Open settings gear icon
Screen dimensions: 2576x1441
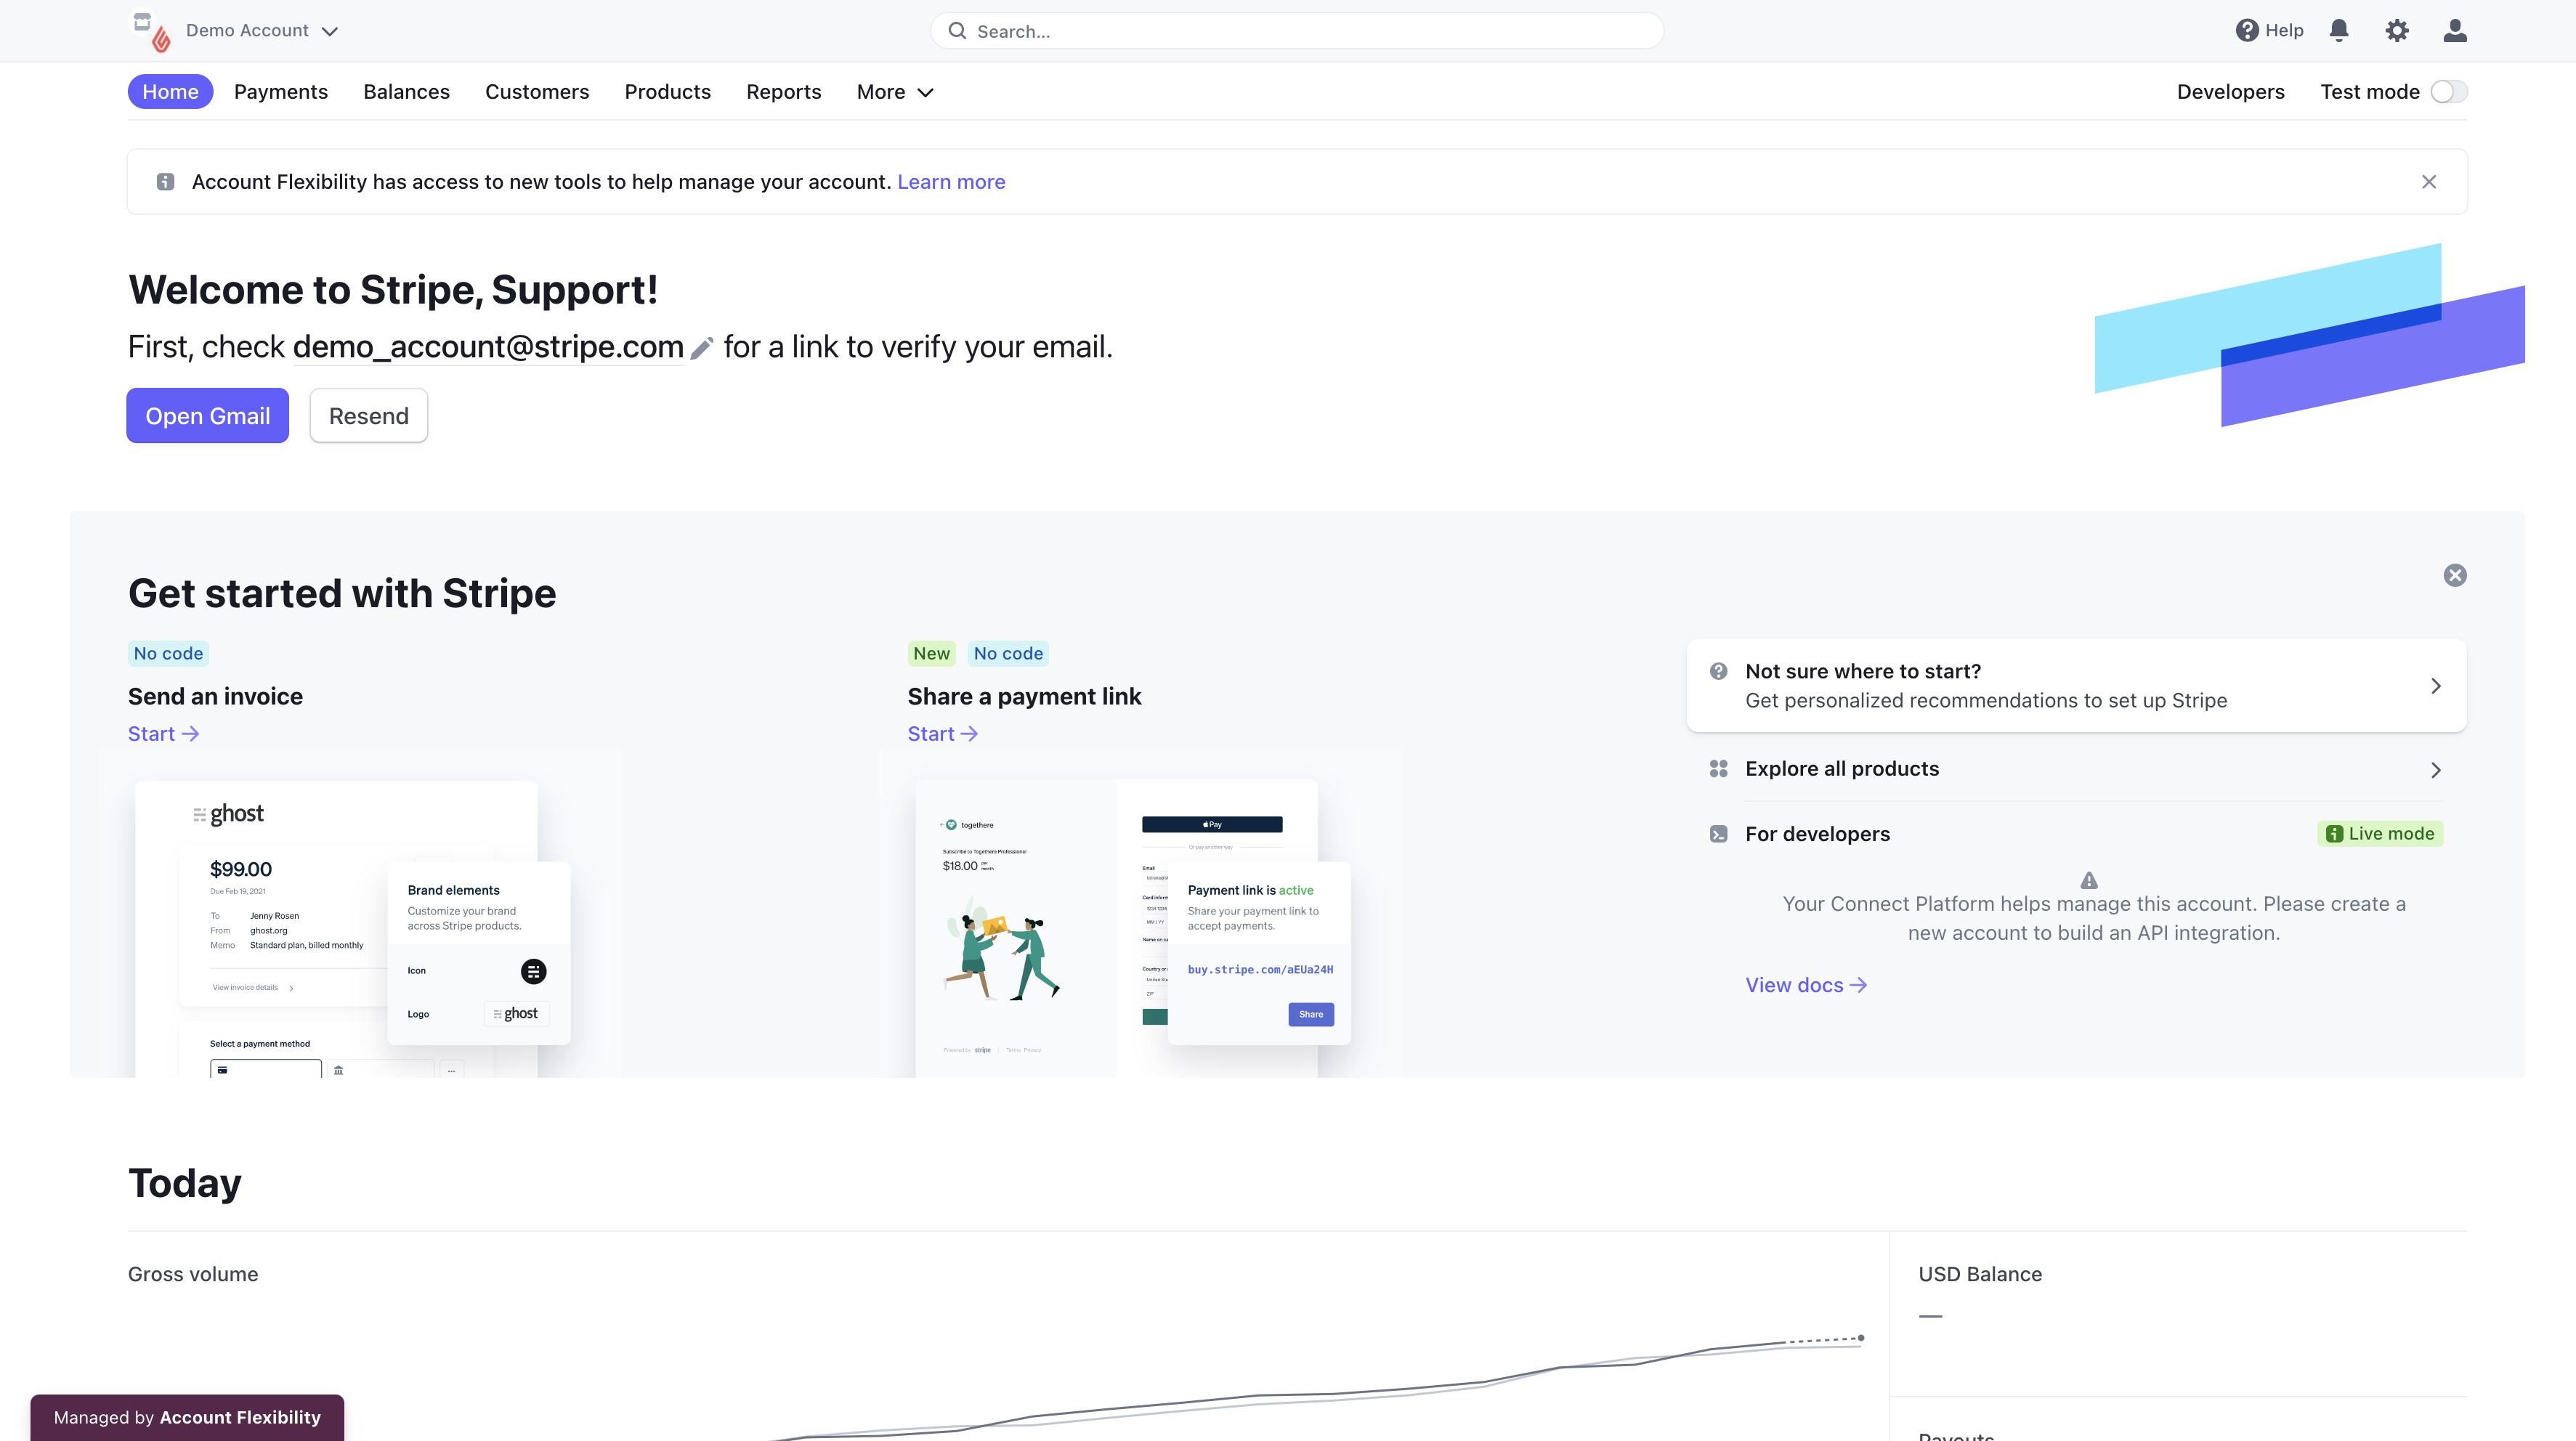[2396, 30]
